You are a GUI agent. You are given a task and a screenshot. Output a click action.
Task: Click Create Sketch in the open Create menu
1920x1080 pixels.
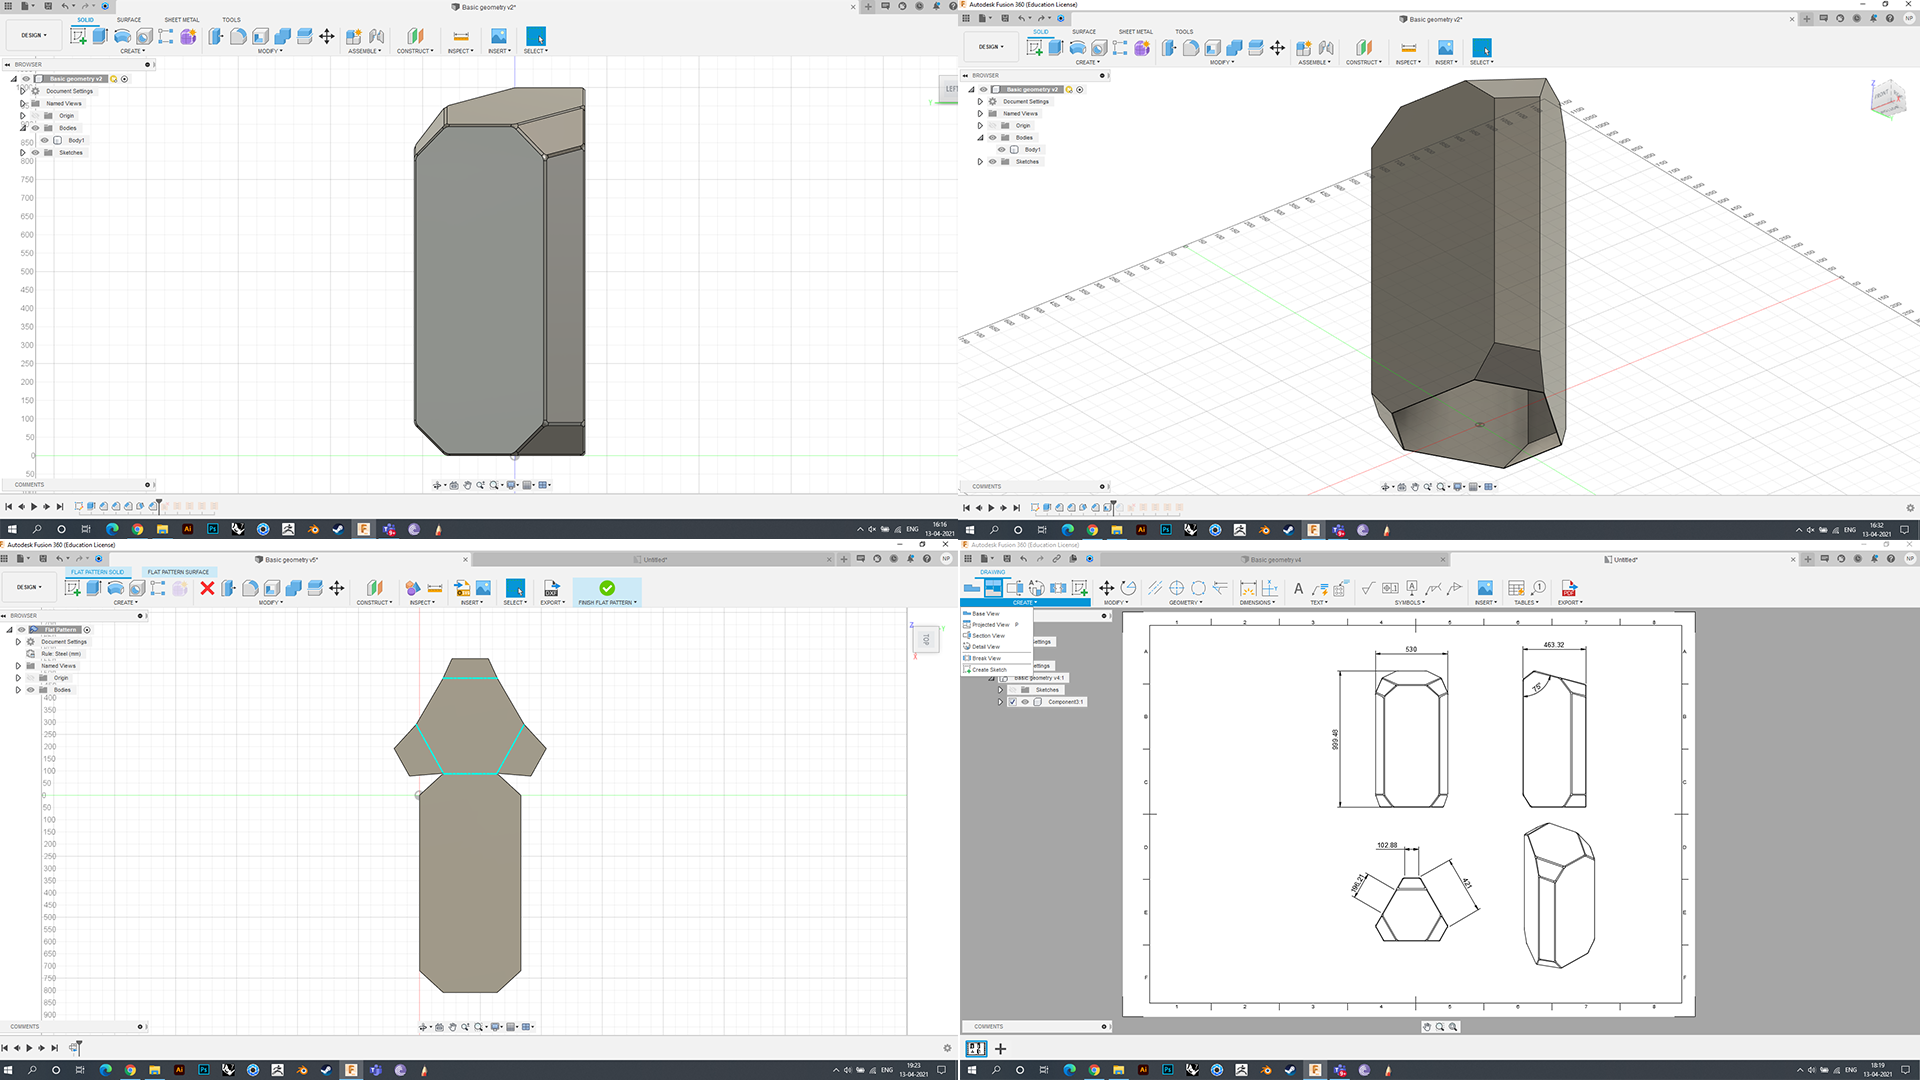(989, 670)
